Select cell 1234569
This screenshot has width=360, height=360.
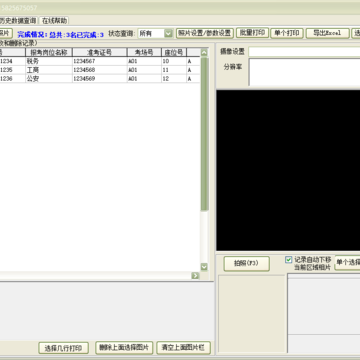pos(100,79)
